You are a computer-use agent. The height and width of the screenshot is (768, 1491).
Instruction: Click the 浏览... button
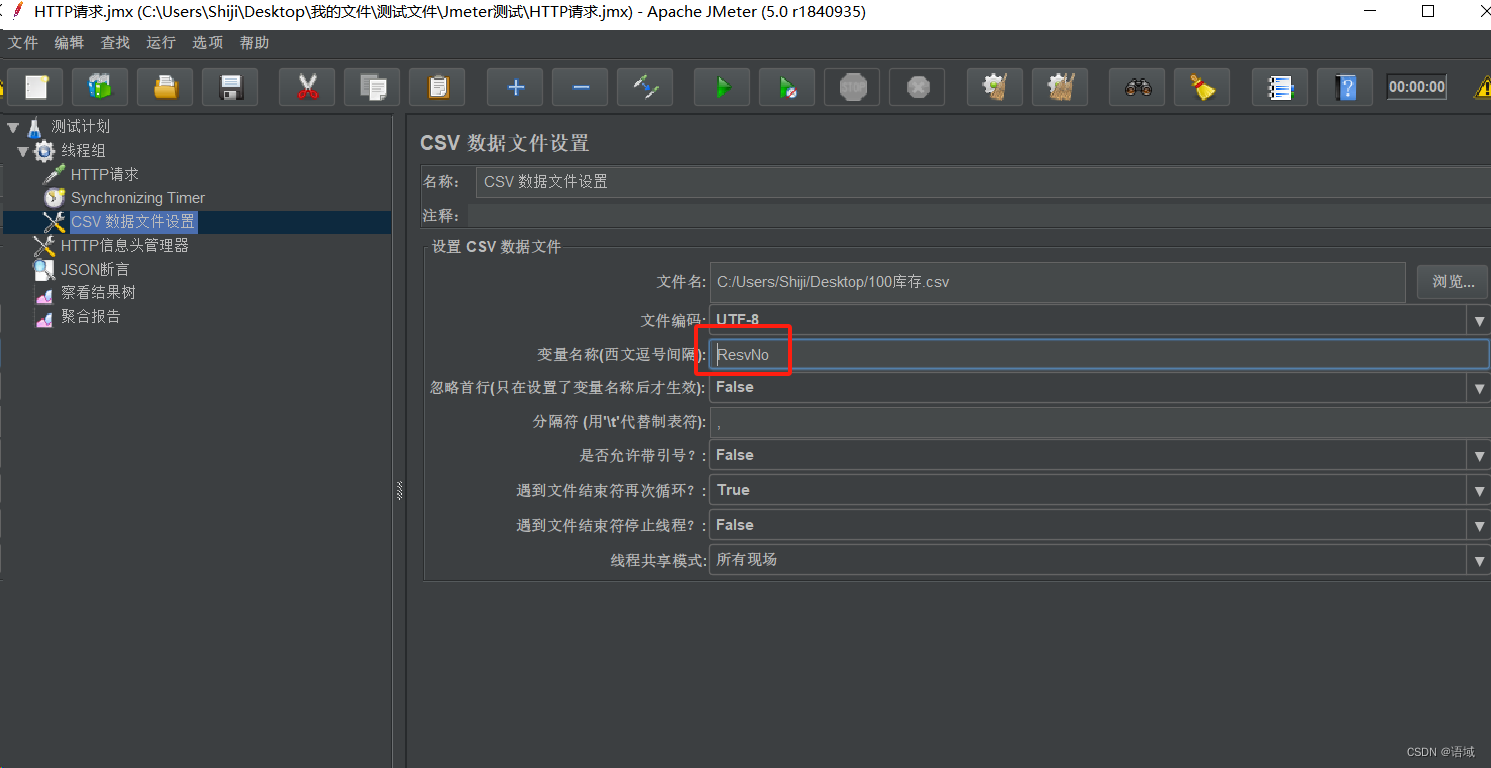1453,282
